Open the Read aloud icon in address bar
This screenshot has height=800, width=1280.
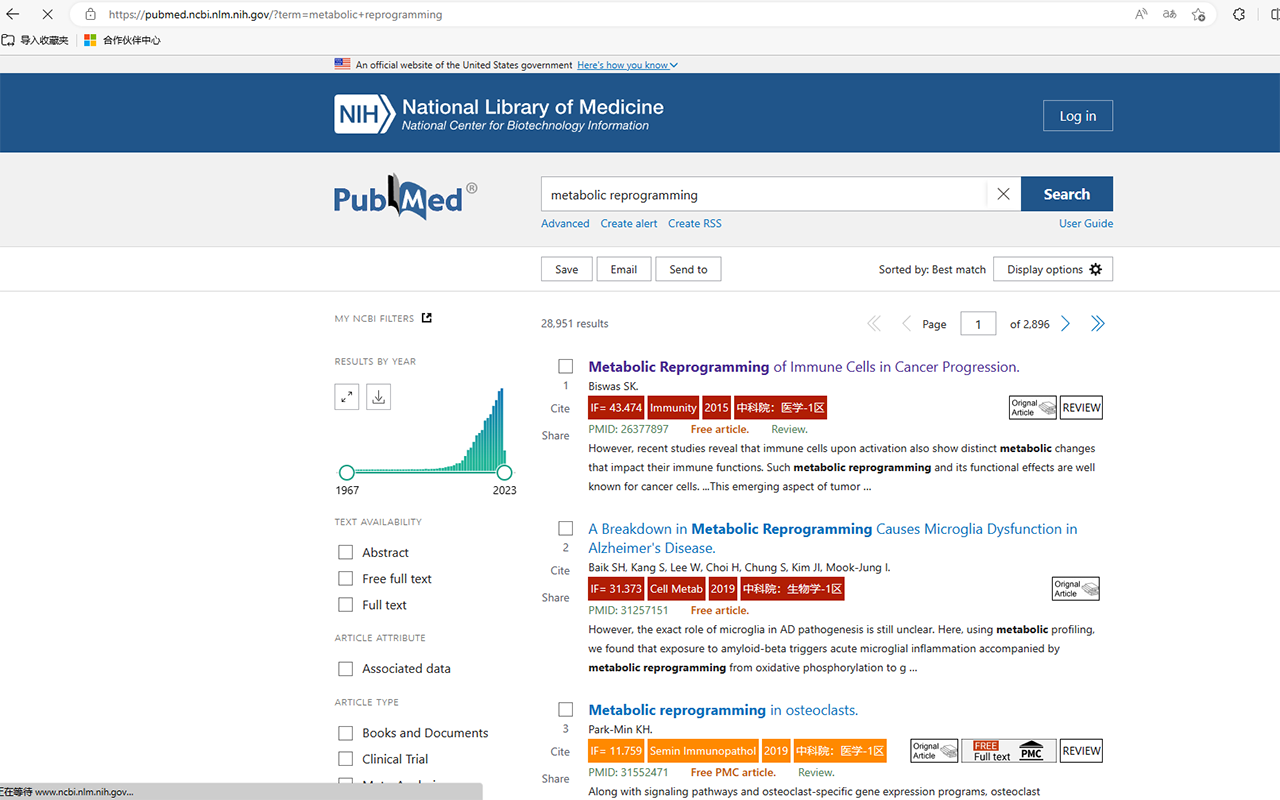pyautogui.click(x=1141, y=14)
